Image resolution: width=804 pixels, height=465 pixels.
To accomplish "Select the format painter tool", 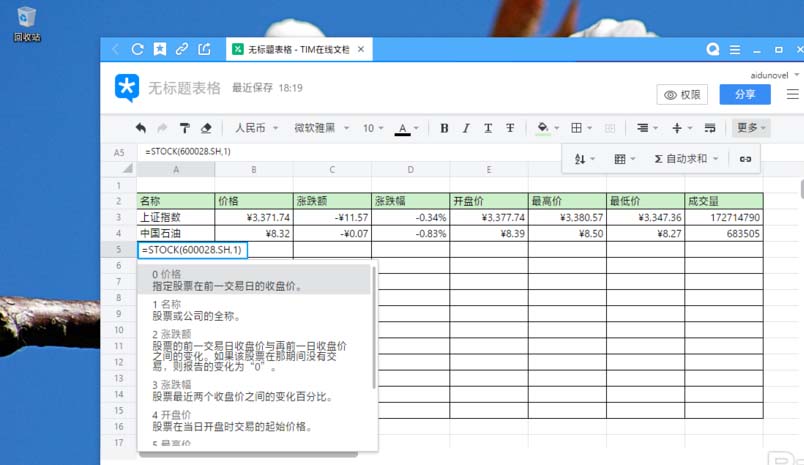I will (184, 128).
